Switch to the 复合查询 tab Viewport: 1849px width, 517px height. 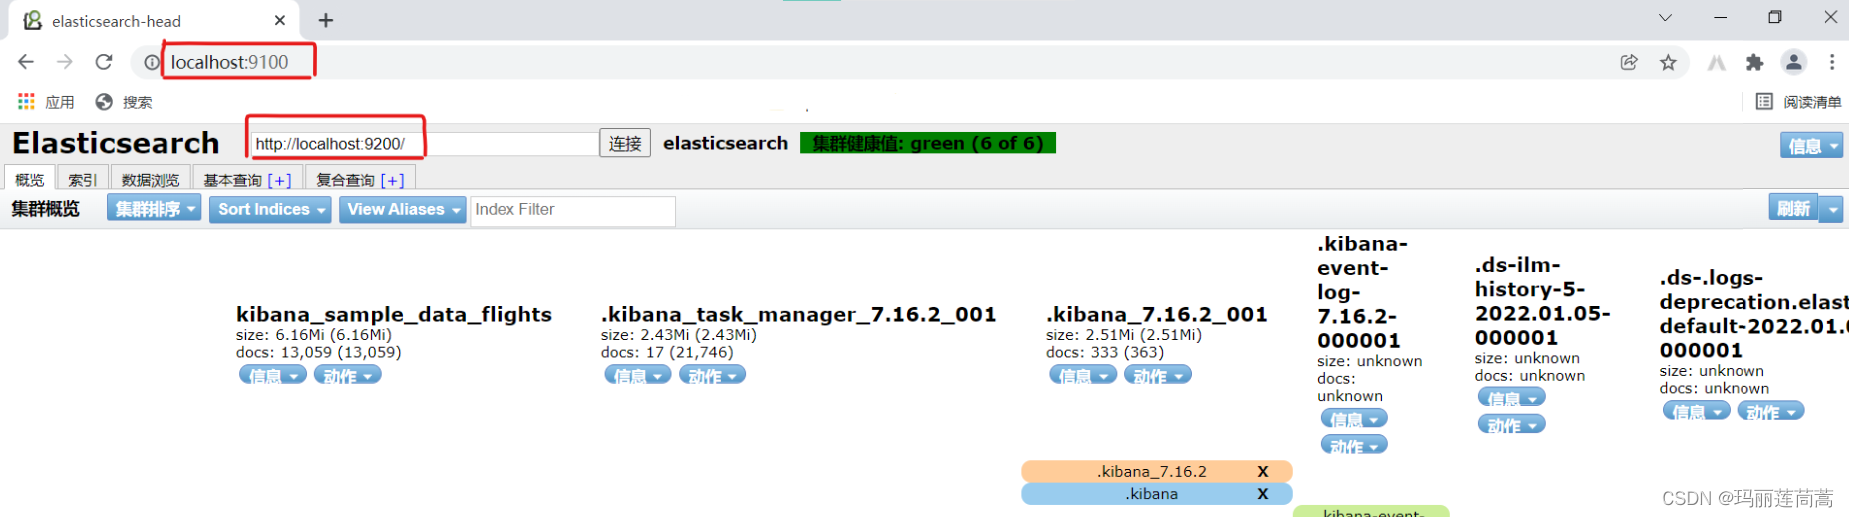click(346, 180)
